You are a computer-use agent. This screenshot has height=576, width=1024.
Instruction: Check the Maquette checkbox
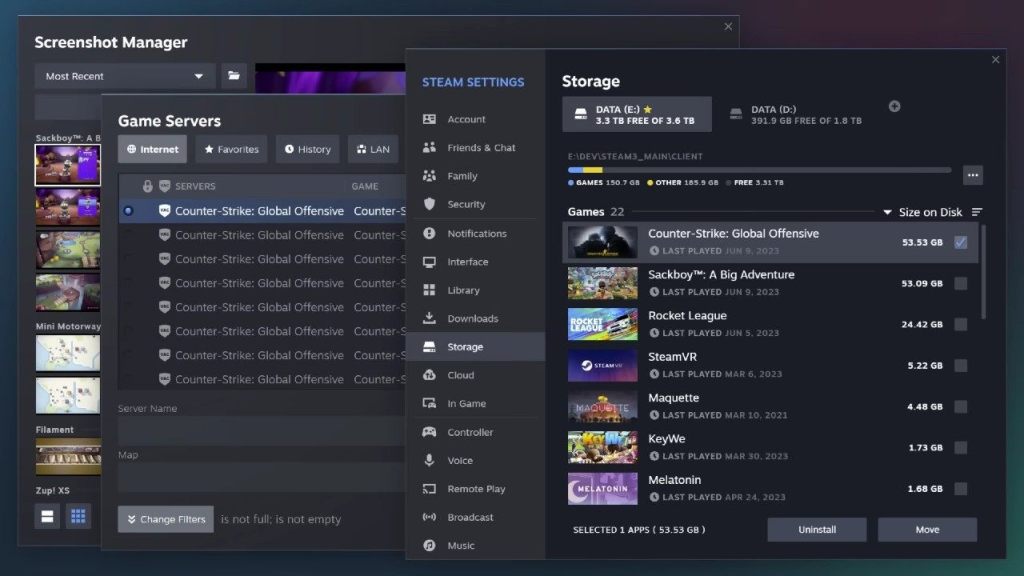961,407
